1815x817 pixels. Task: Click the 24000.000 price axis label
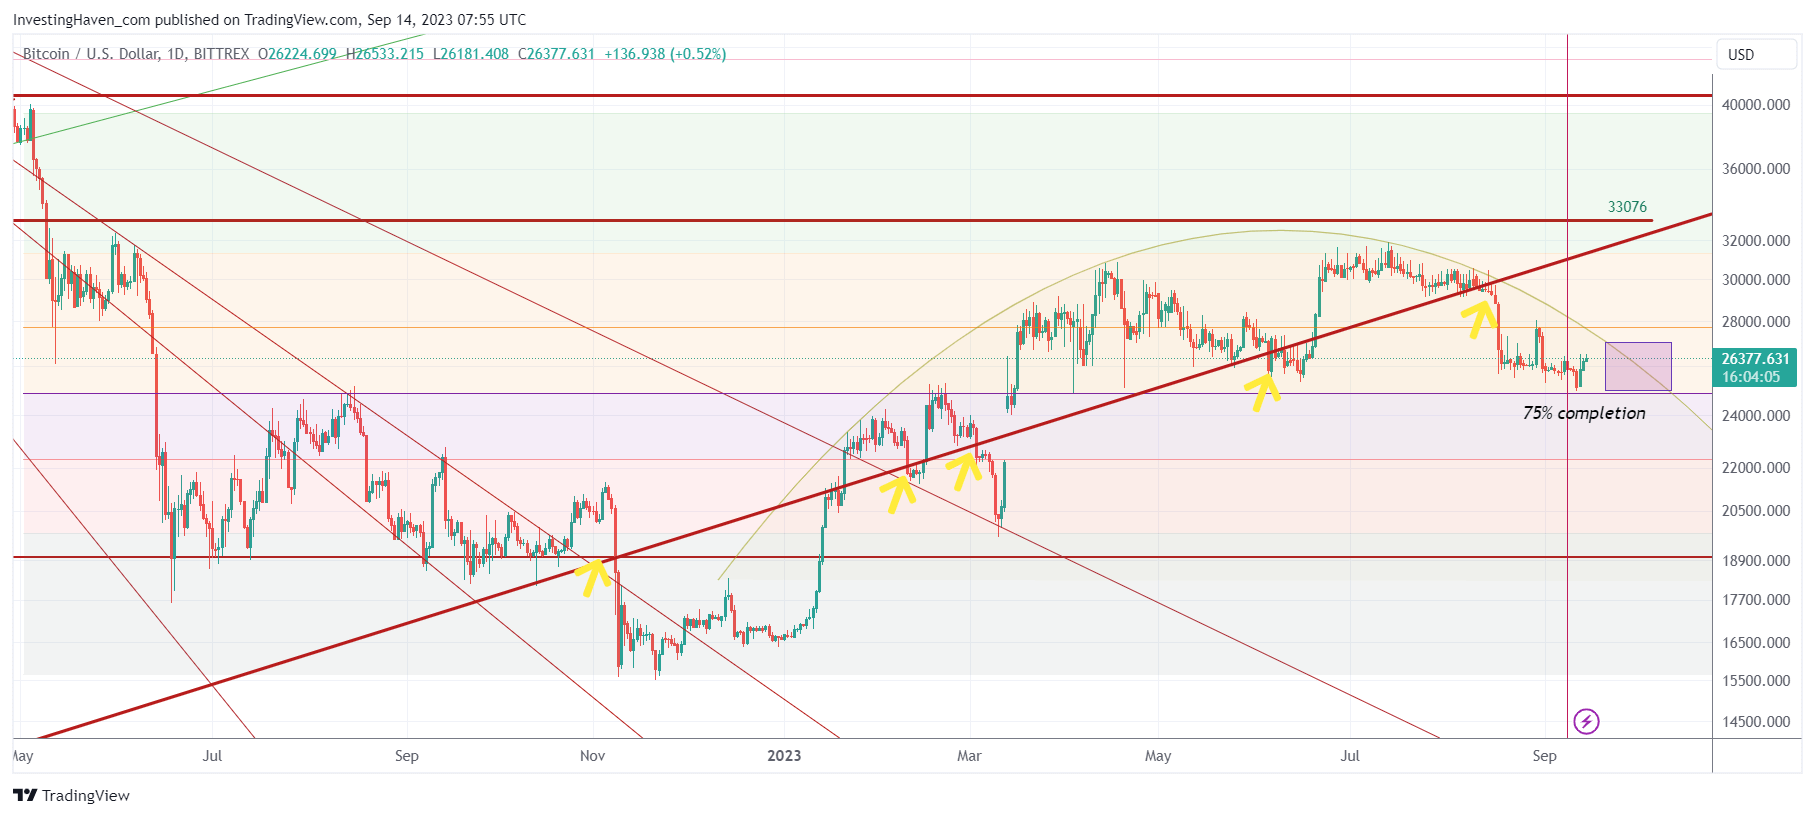1756,416
